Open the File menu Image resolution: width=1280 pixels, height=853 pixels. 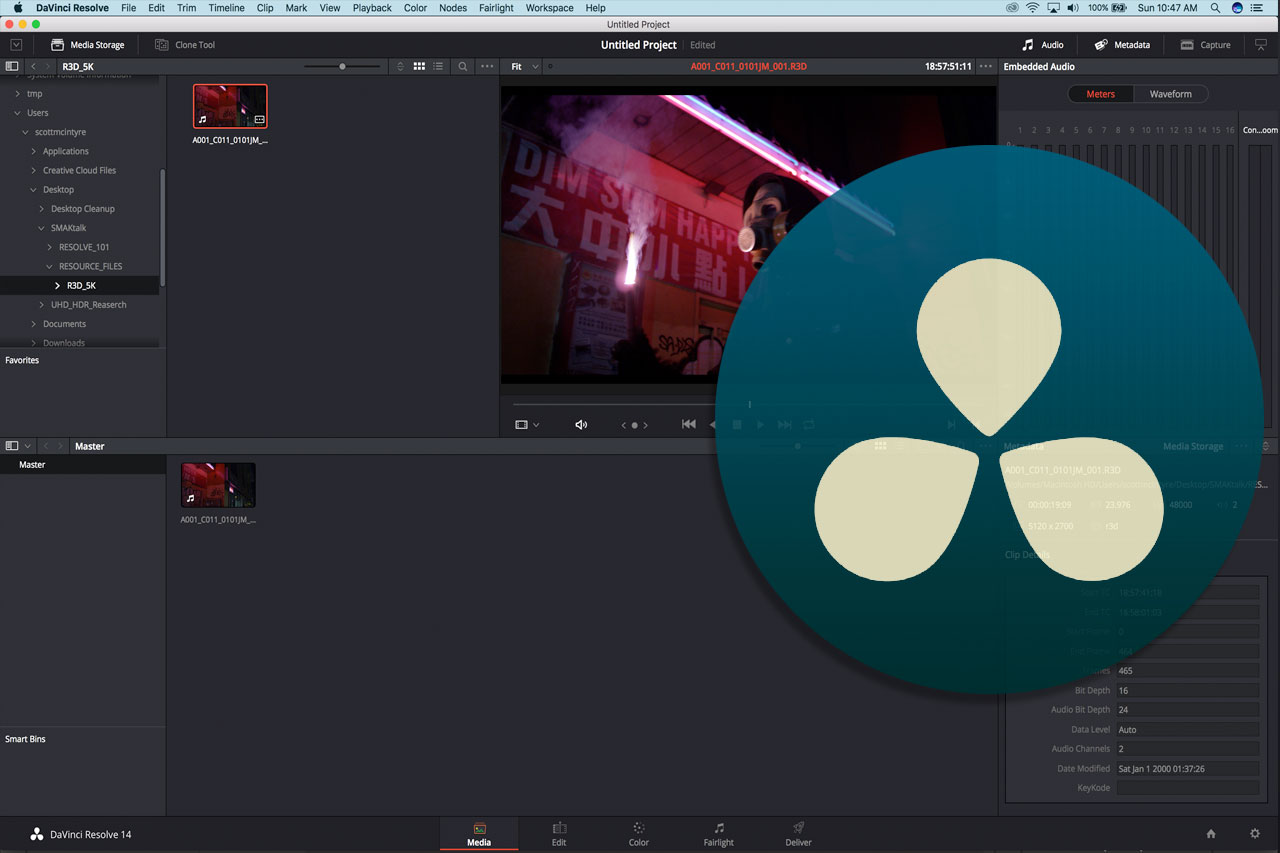tap(128, 8)
